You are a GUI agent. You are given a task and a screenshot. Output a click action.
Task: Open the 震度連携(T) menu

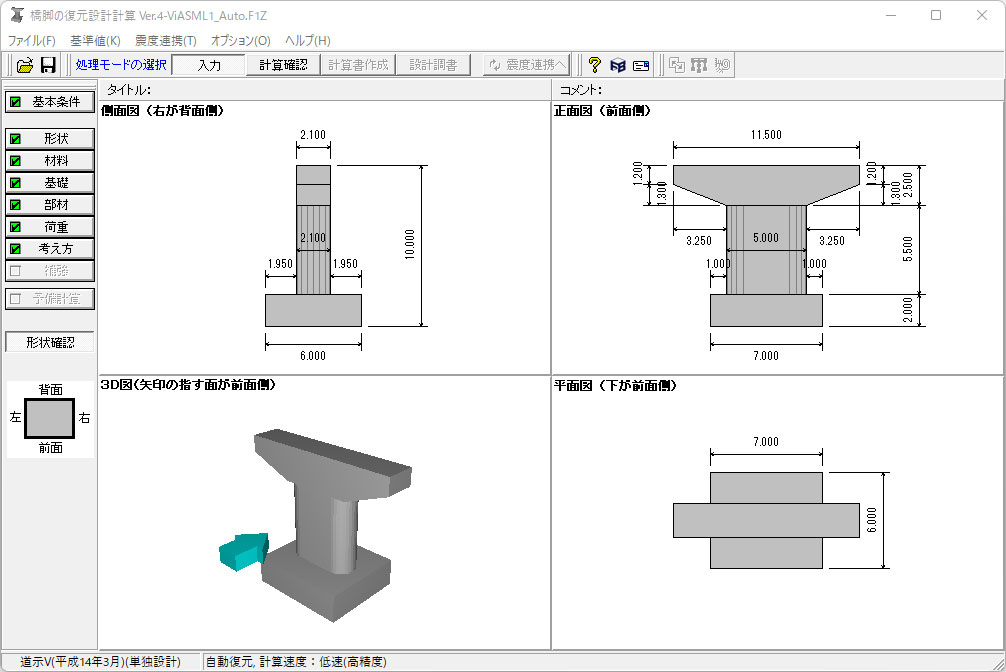[165, 41]
